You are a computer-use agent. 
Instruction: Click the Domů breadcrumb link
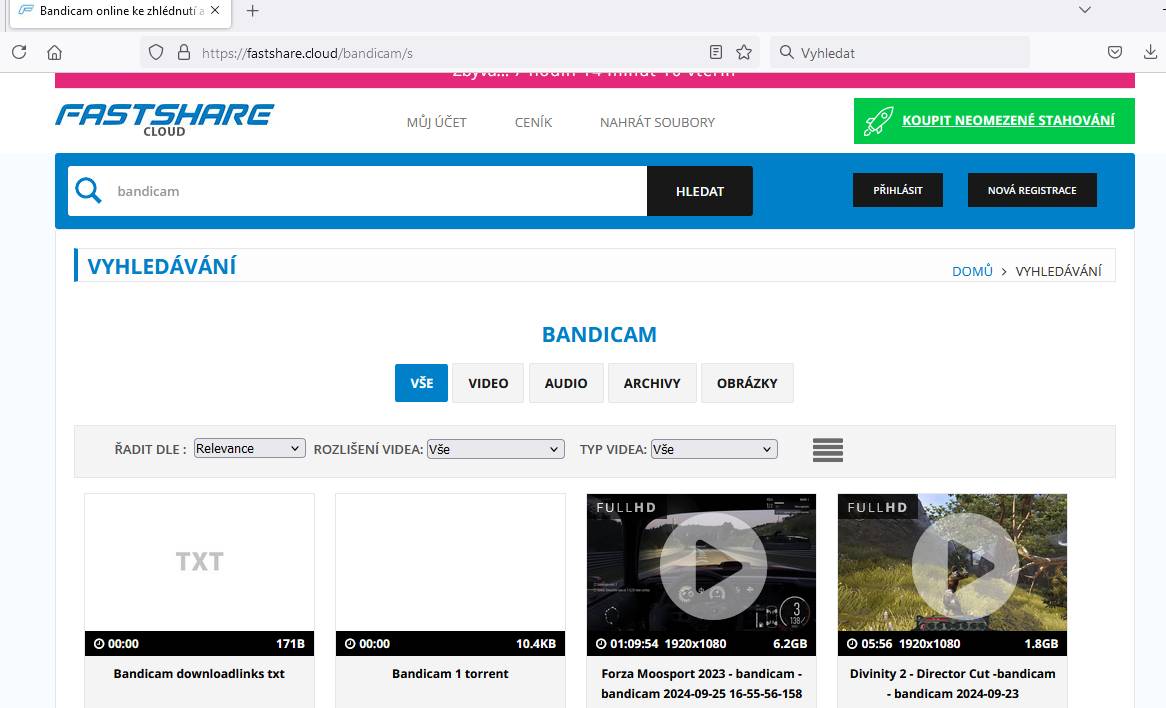click(x=972, y=271)
